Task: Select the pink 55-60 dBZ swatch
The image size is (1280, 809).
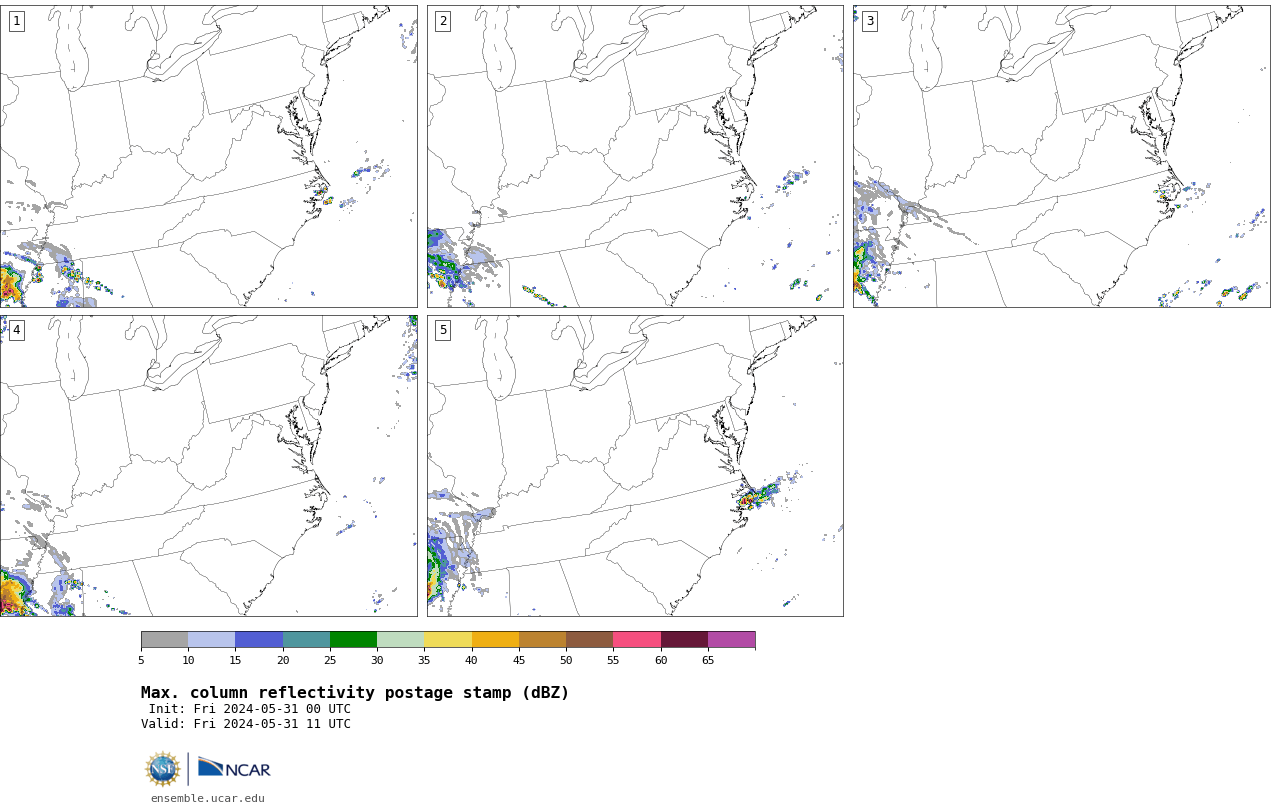Action: (x=637, y=640)
